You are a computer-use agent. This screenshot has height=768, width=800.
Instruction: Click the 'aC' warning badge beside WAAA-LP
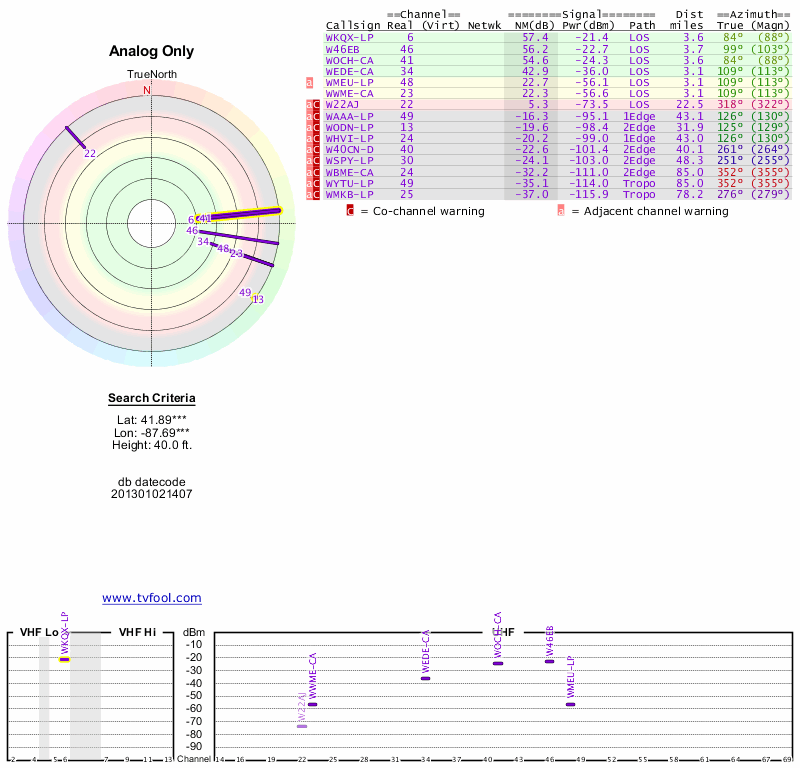pos(313,116)
